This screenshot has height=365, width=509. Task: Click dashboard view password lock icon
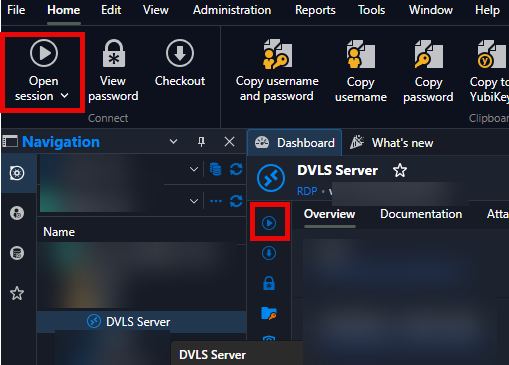click(269, 283)
